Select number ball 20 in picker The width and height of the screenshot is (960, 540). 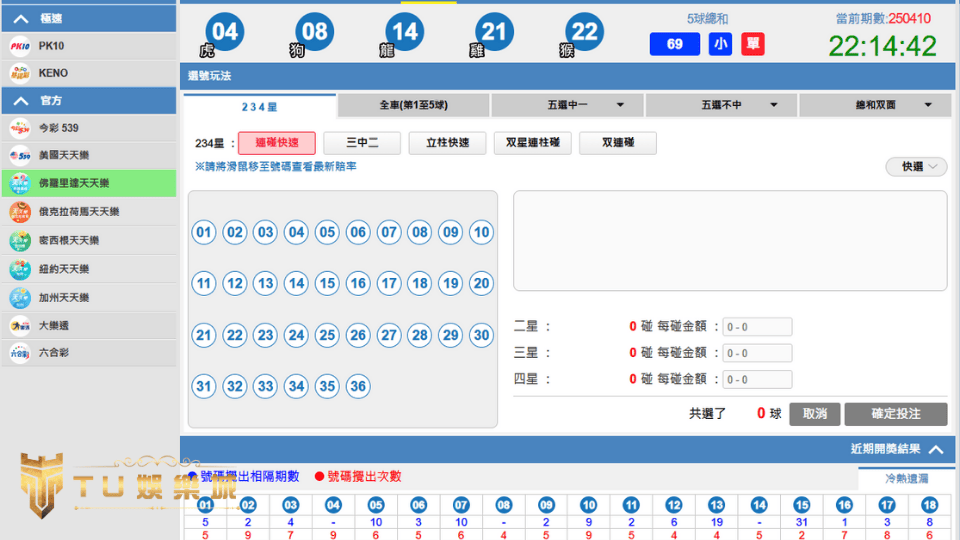[481, 283]
